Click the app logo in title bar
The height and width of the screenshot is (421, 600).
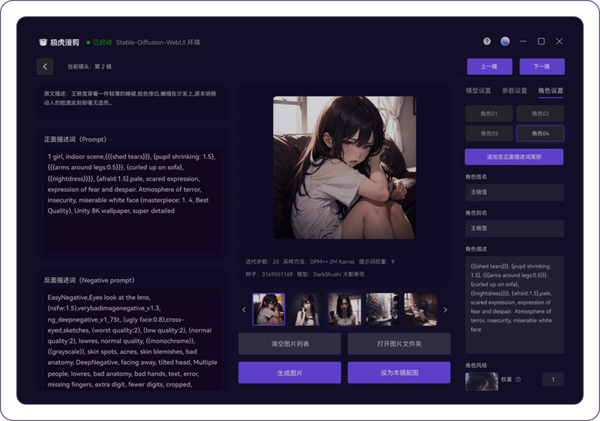pyautogui.click(x=43, y=43)
